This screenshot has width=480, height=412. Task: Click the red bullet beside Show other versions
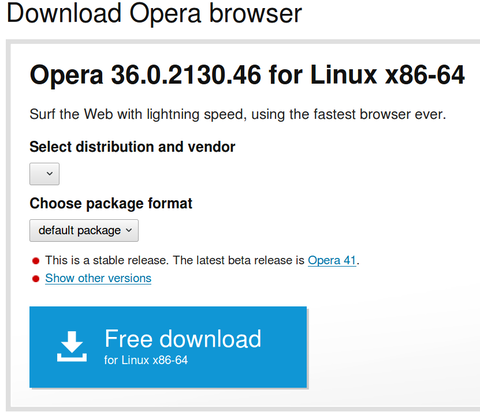coord(36,278)
